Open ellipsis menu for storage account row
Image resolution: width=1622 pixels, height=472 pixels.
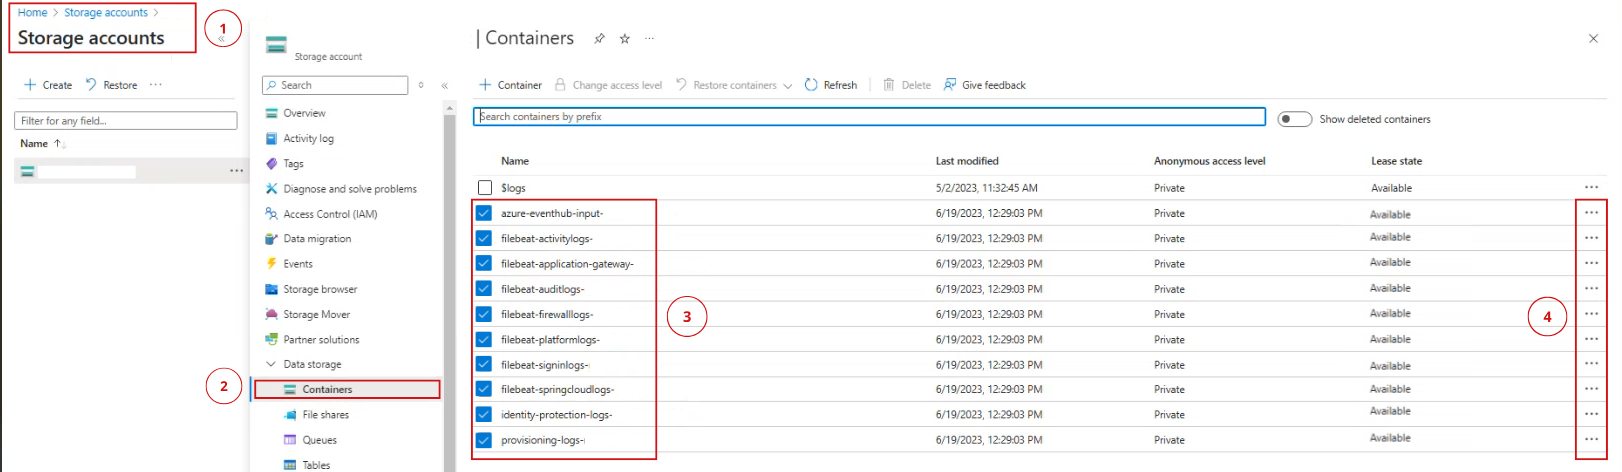click(x=236, y=171)
